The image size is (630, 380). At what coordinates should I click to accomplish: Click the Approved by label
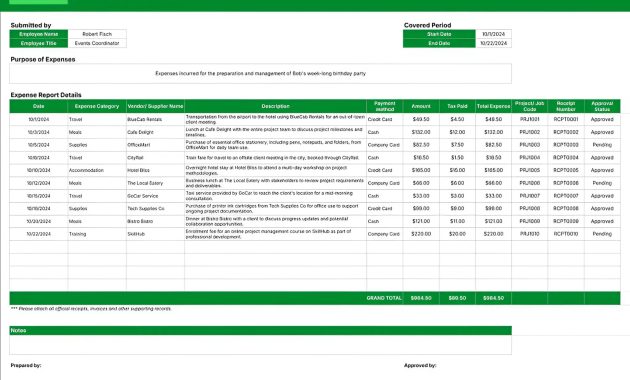[420, 366]
